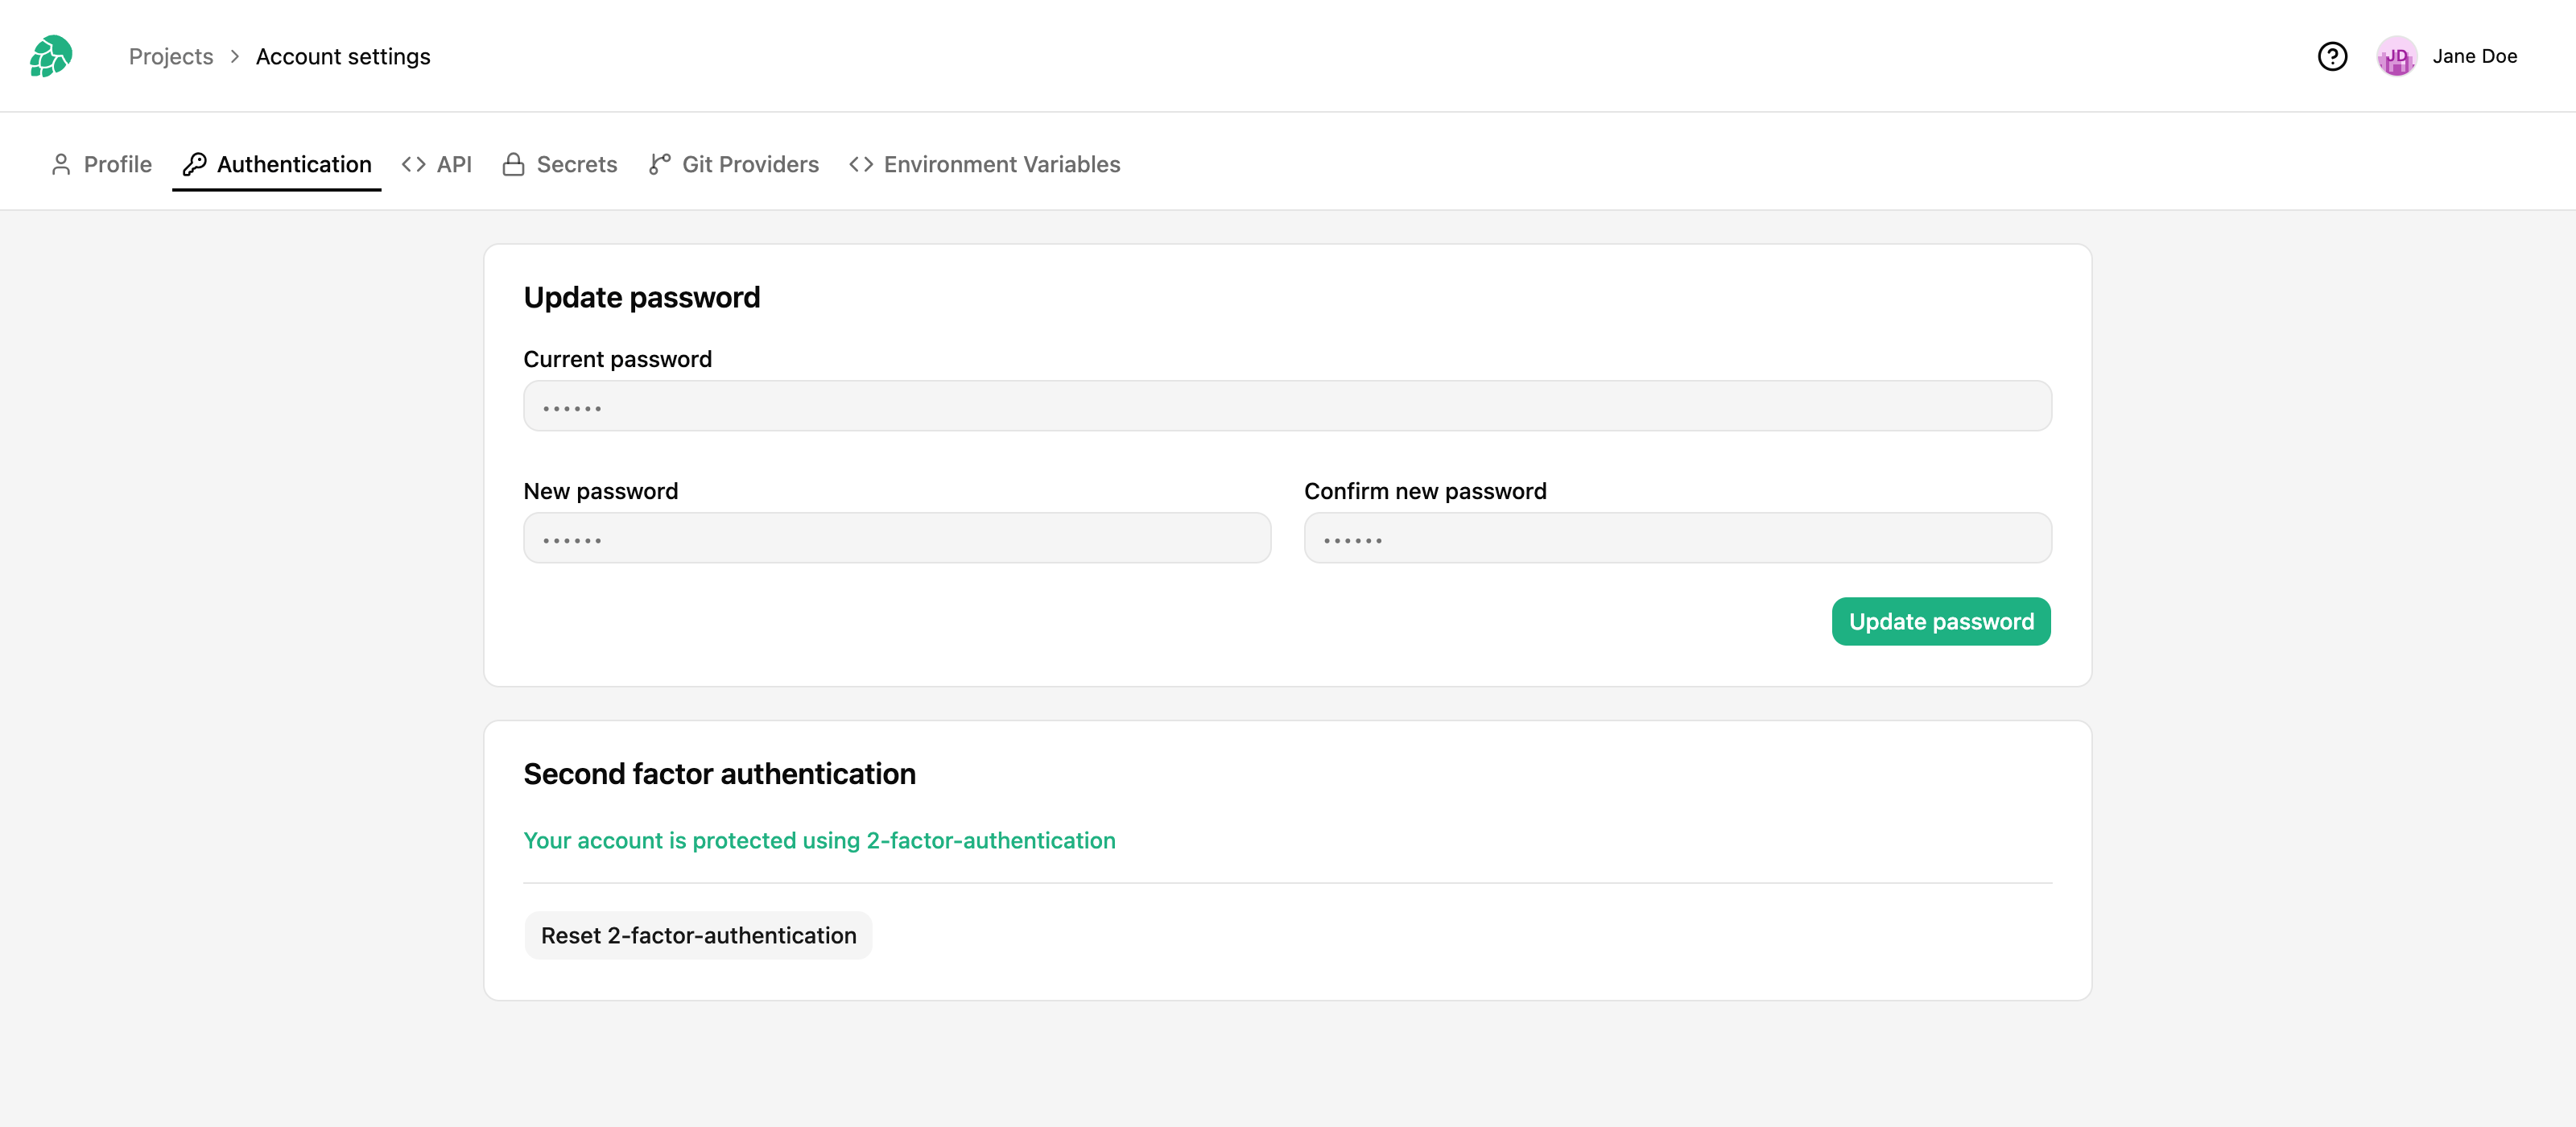
Task: Switch to the Profile tab
Action: point(101,164)
